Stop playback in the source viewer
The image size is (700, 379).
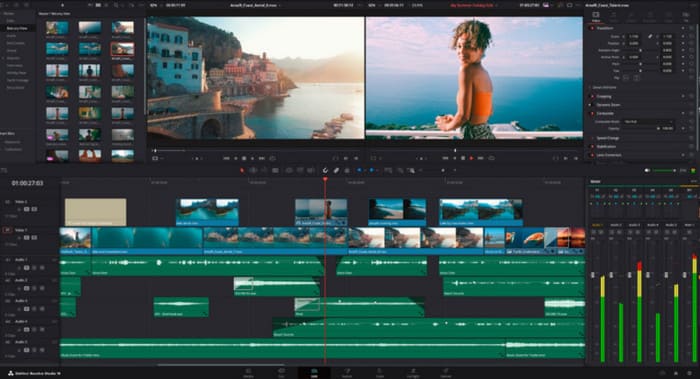point(244,158)
